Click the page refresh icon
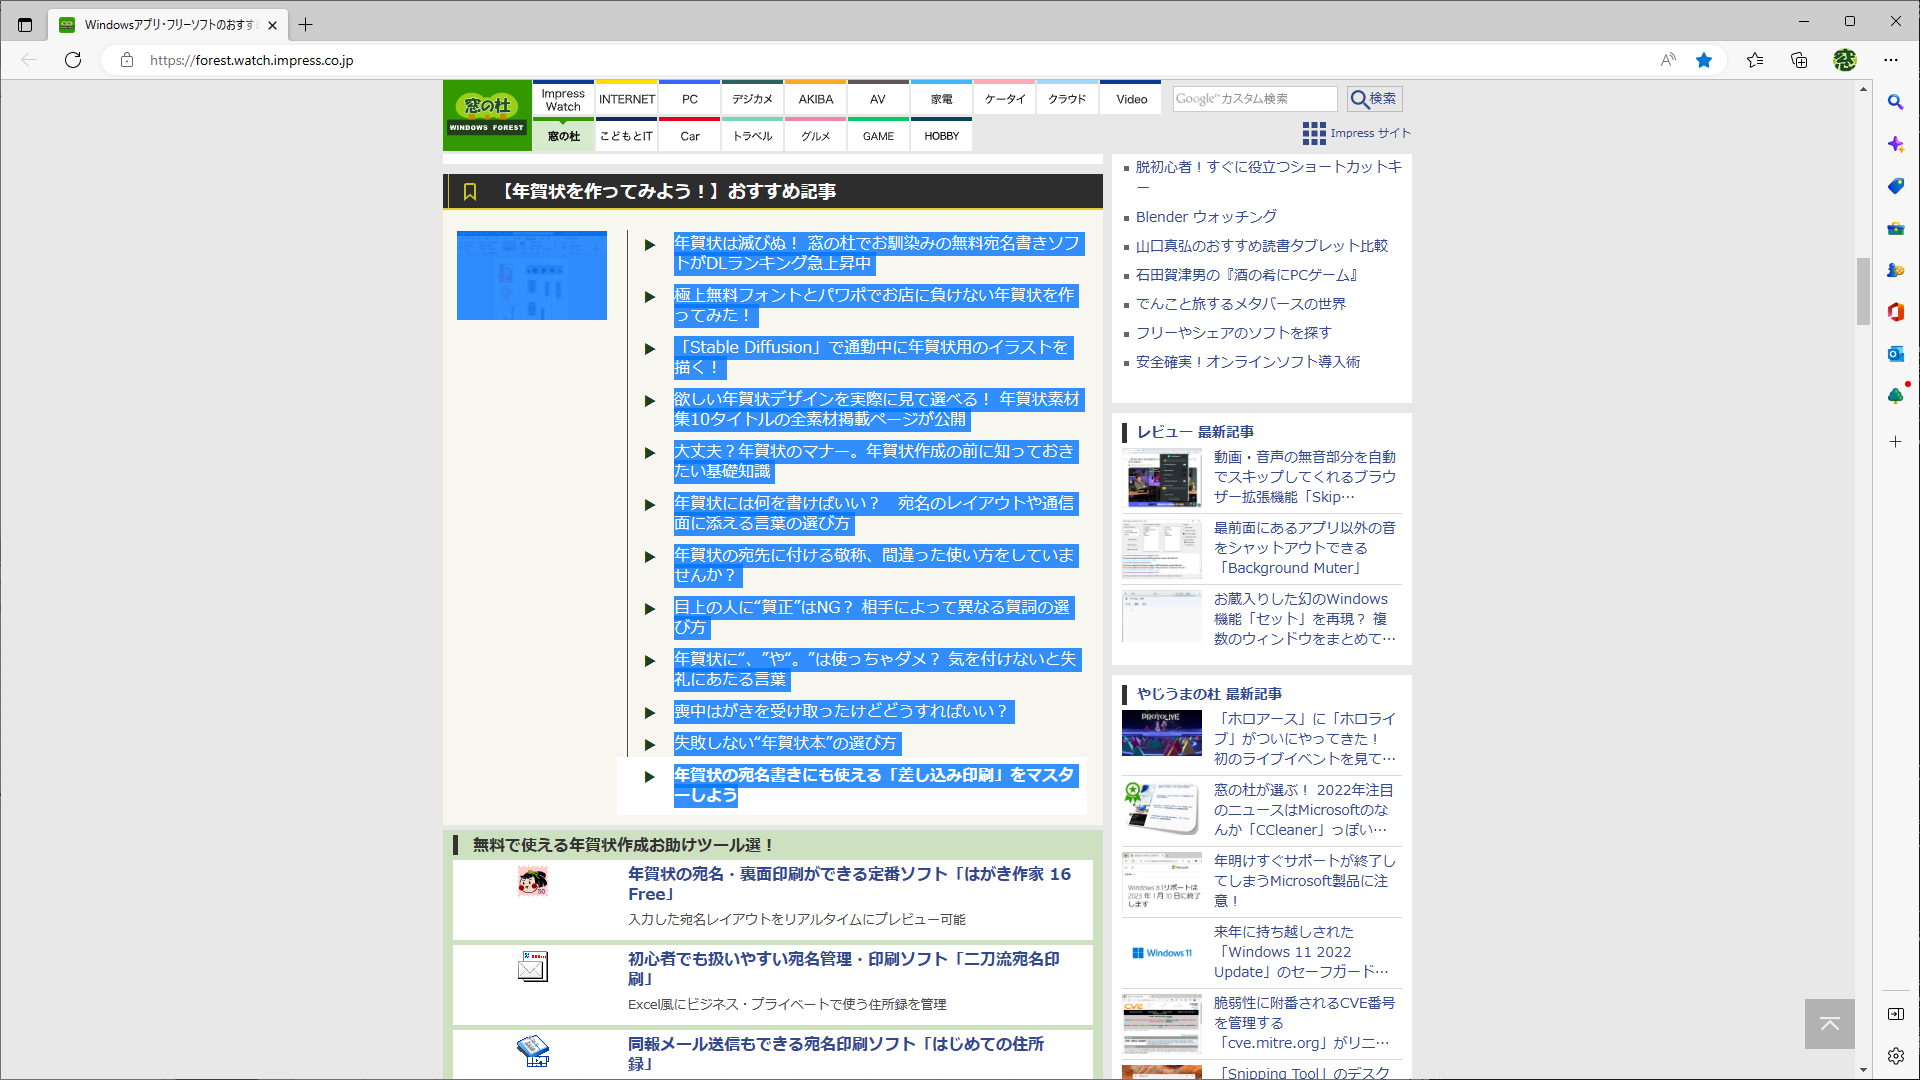The image size is (1920, 1080). 72,60
